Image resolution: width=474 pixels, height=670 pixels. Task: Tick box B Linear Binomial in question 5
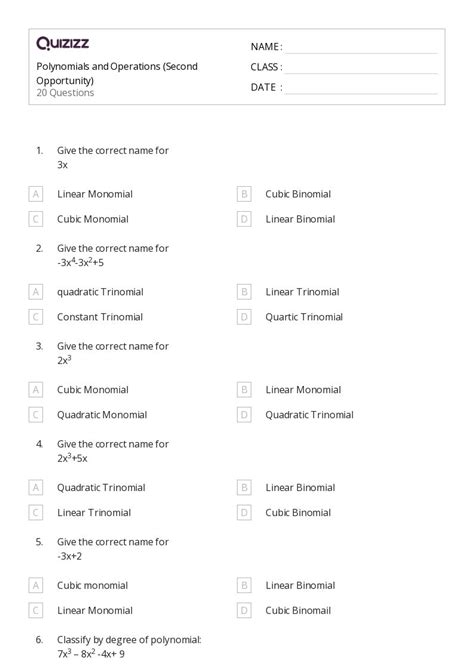click(x=244, y=585)
